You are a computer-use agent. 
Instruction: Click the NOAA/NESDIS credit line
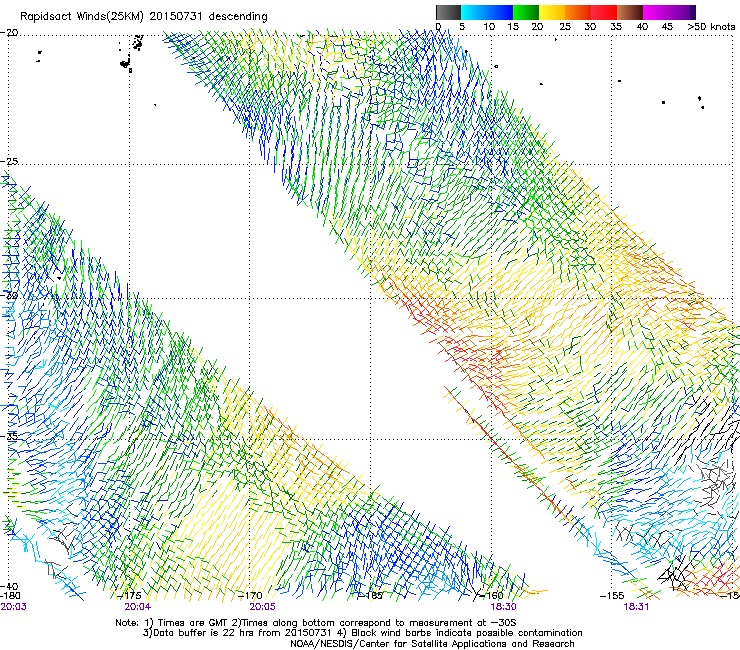coord(432,644)
